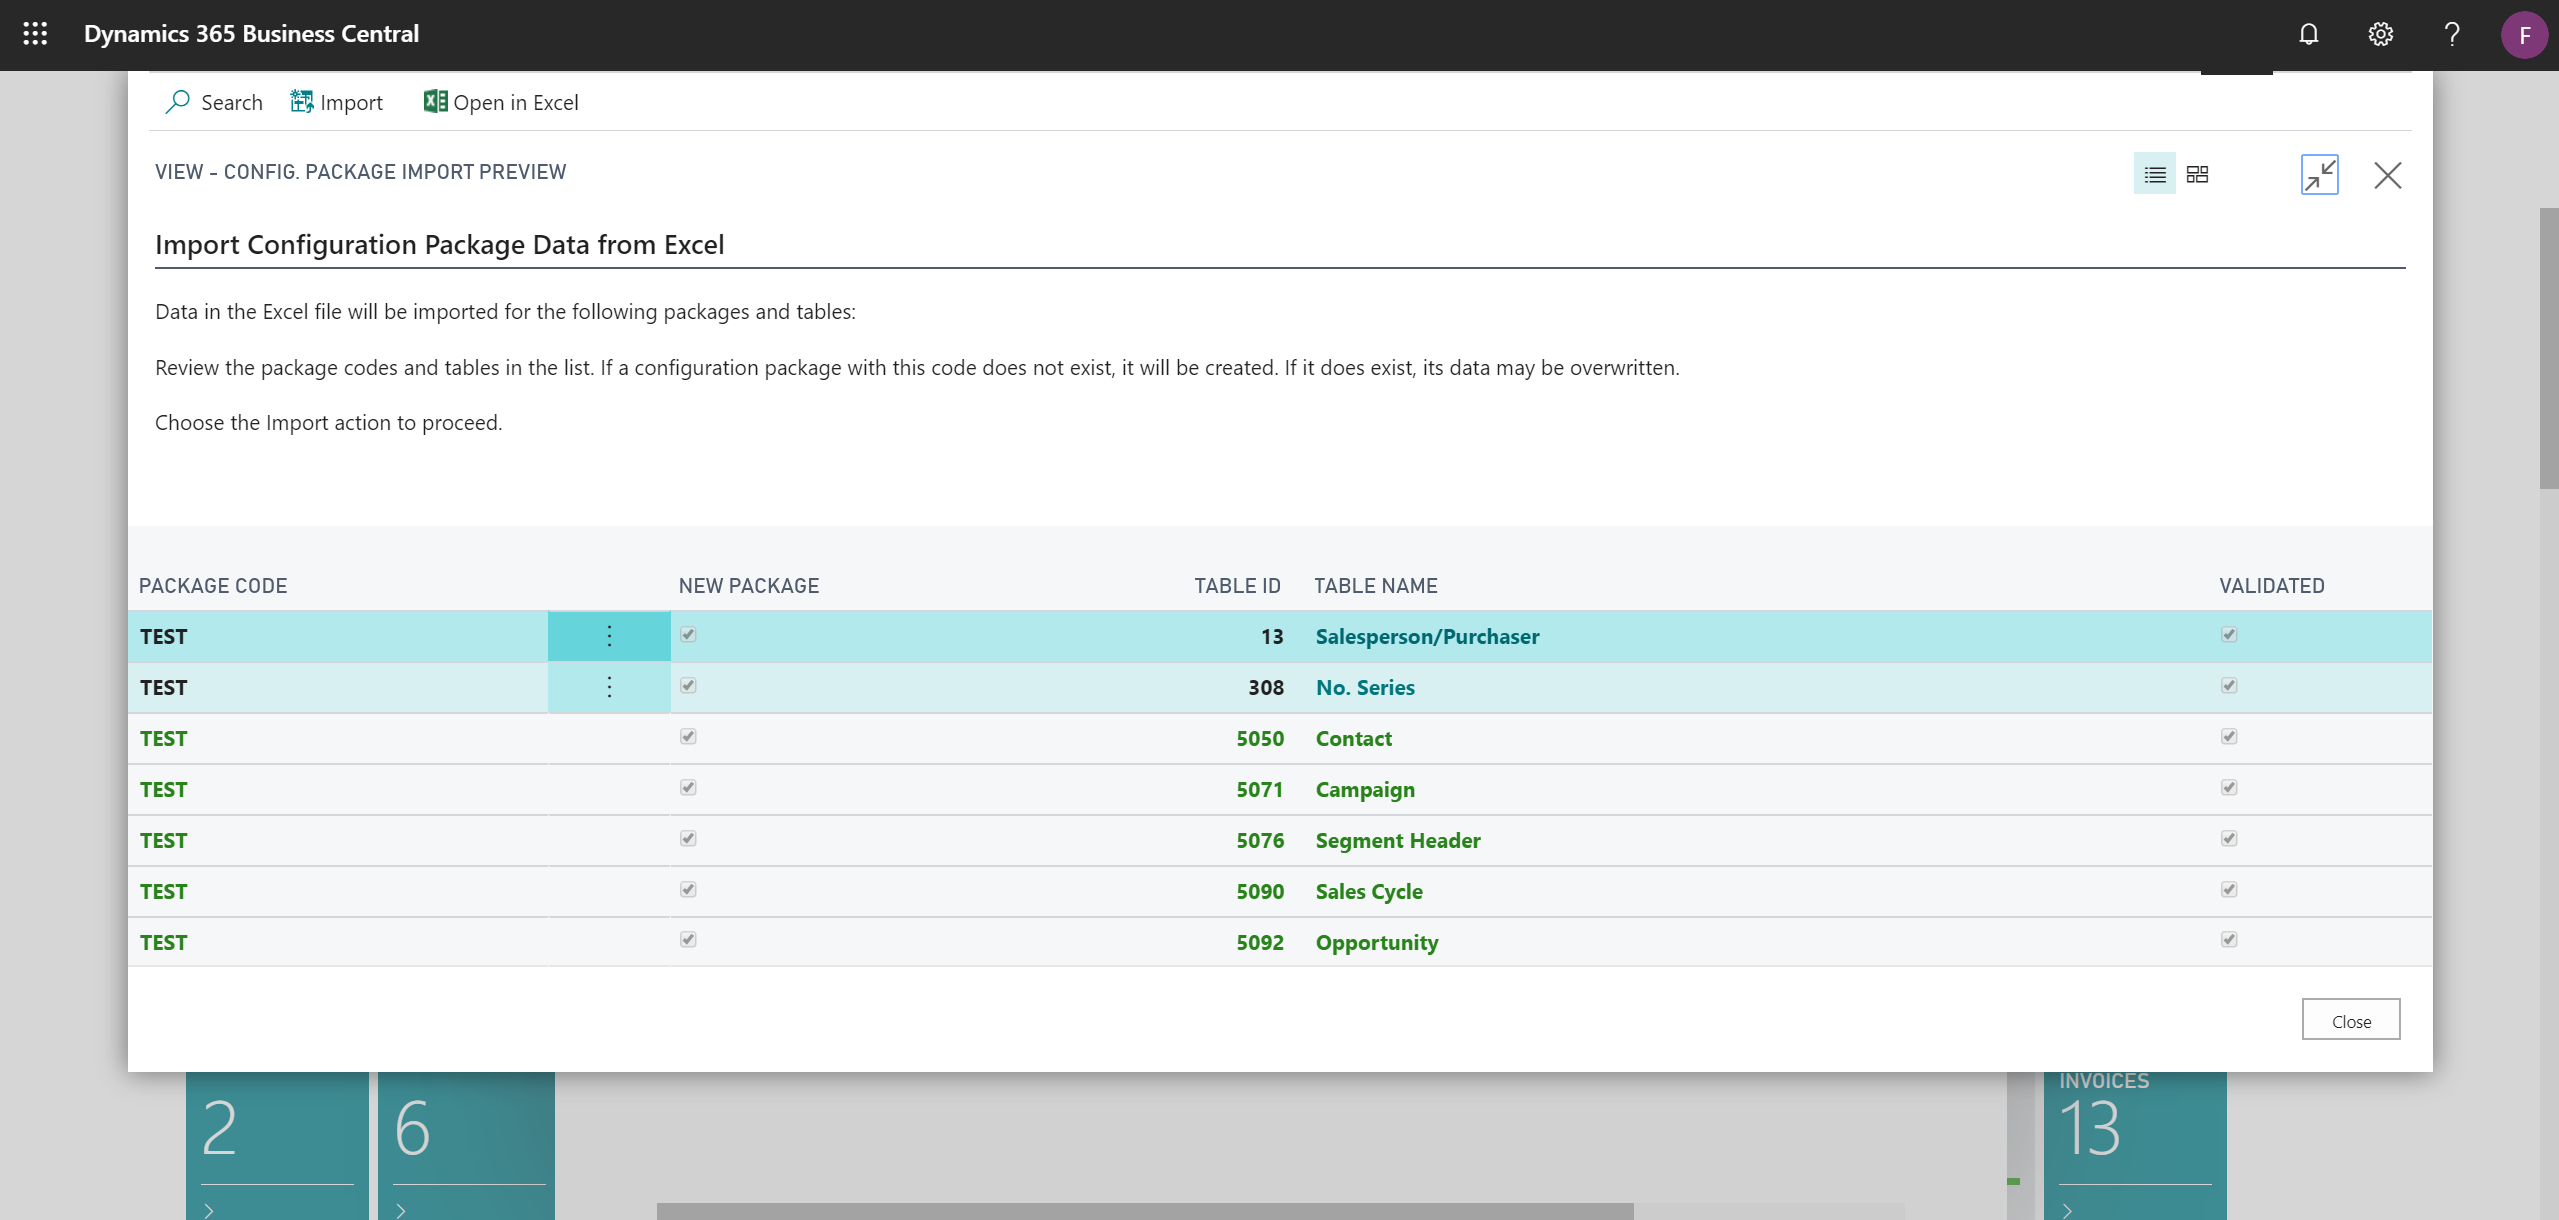2559x1220 pixels.
Task: Click the Dynamics 365 app launcher icon
Action: tap(34, 33)
